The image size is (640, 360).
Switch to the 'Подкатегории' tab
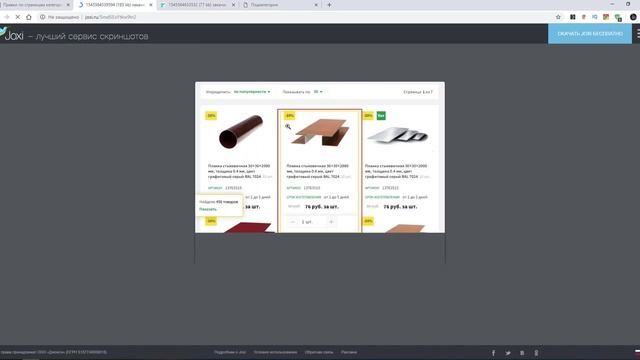click(x=280, y=5)
